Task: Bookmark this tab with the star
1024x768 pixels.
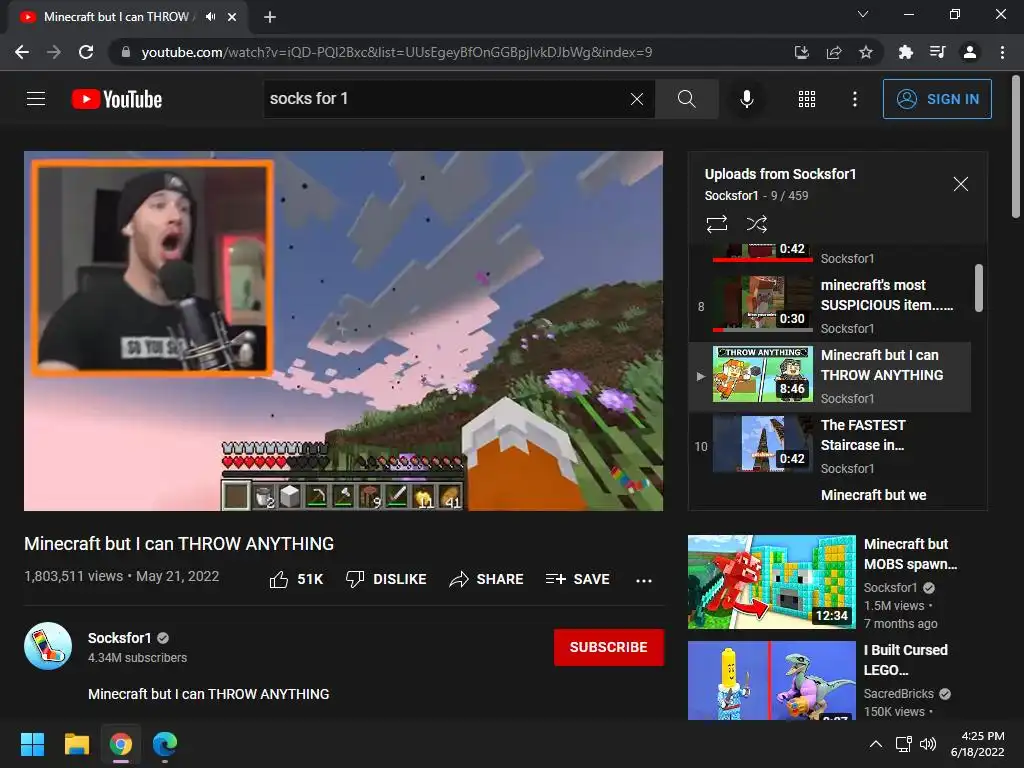Action: pyautogui.click(x=865, y=52)
